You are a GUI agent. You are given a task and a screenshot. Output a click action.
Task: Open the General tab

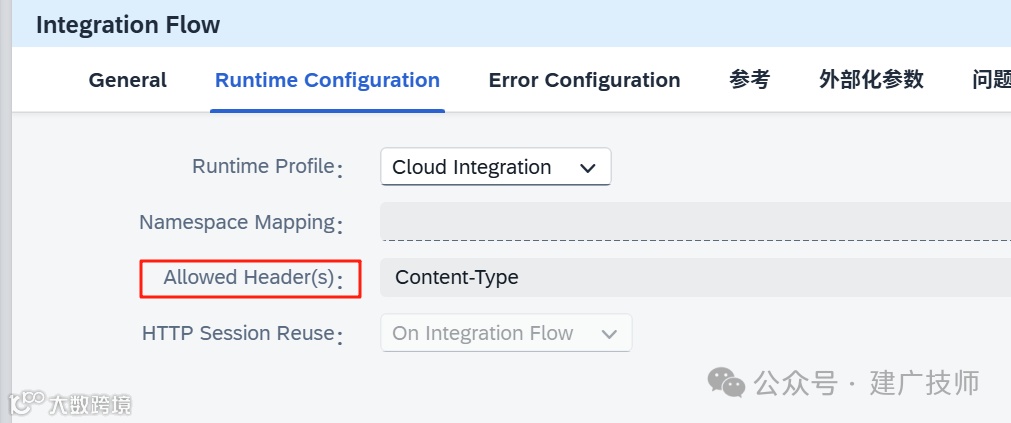point(128,80)
